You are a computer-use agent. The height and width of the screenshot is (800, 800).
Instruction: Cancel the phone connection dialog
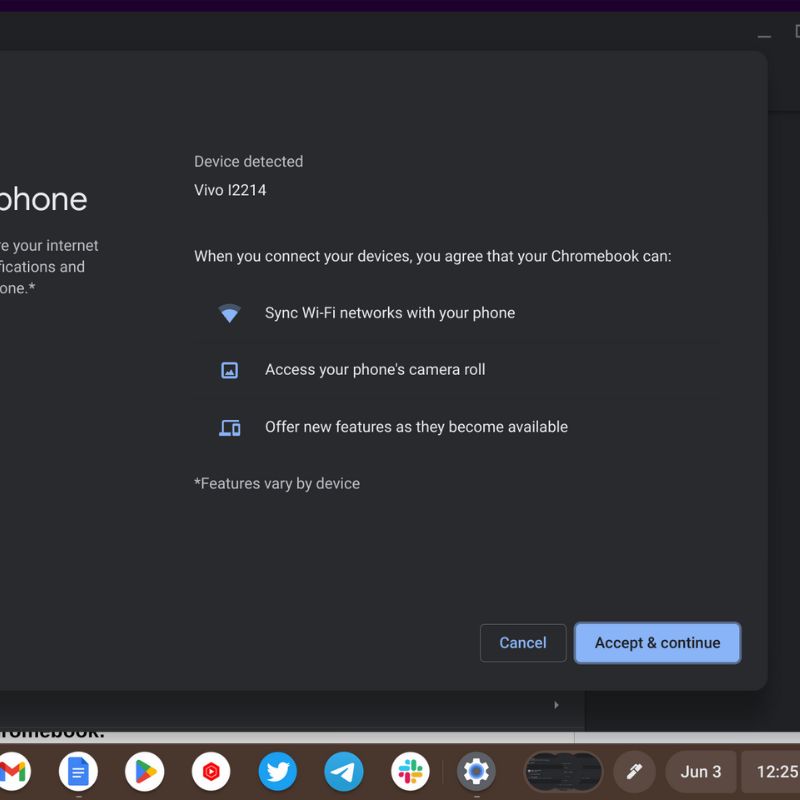tap(523, 643)
